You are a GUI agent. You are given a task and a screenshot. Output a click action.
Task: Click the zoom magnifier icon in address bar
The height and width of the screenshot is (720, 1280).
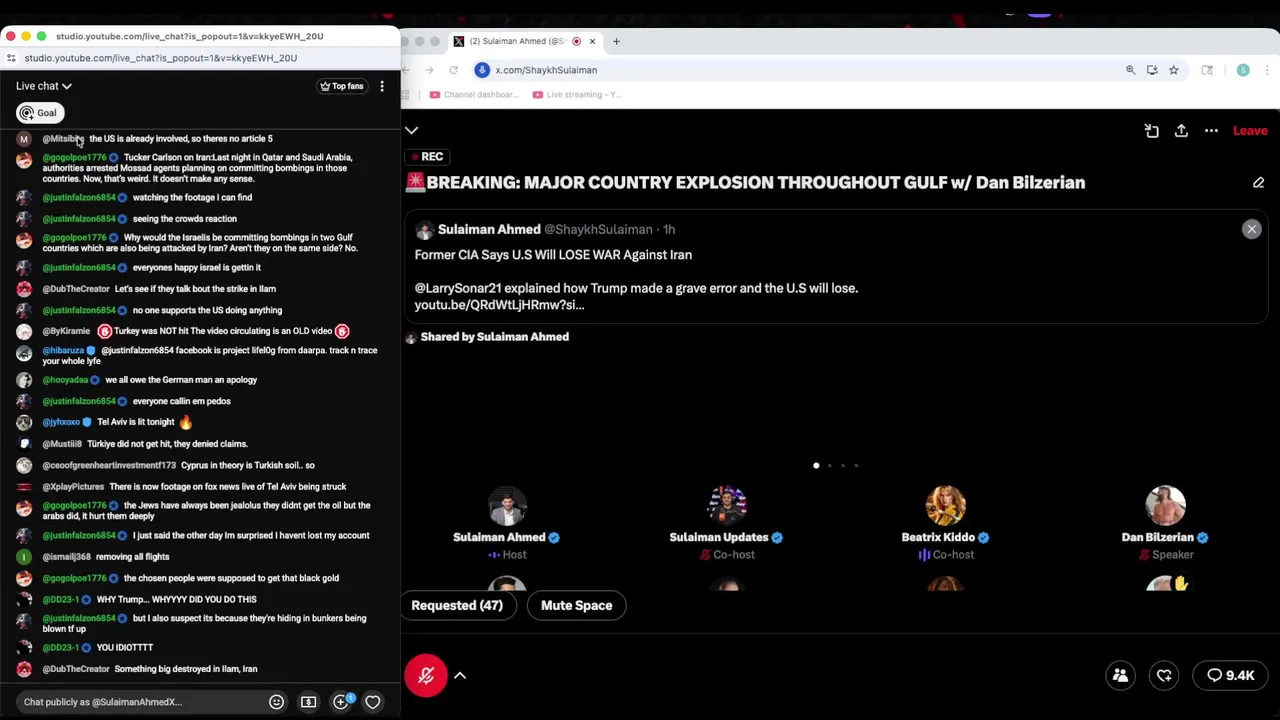(1130, 70)
